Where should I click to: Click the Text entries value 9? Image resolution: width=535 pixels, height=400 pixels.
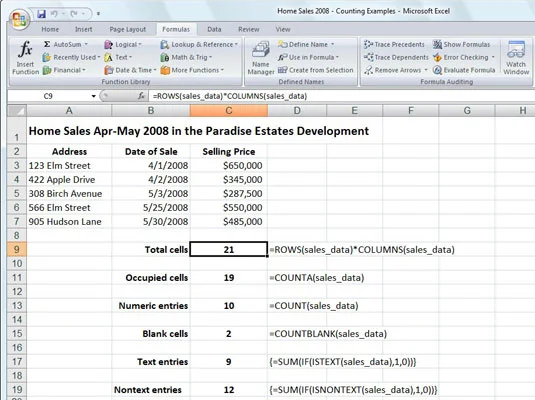pos(229,362)
